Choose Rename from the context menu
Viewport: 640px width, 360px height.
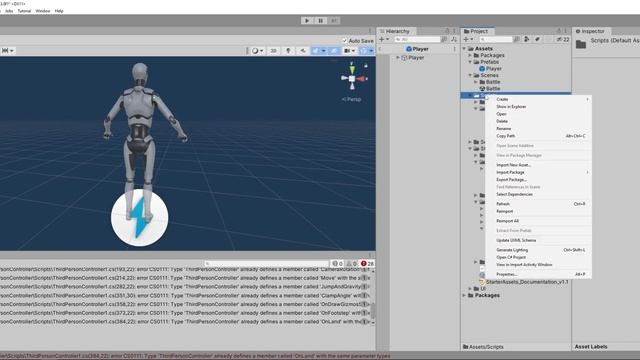tap(538, 129)
